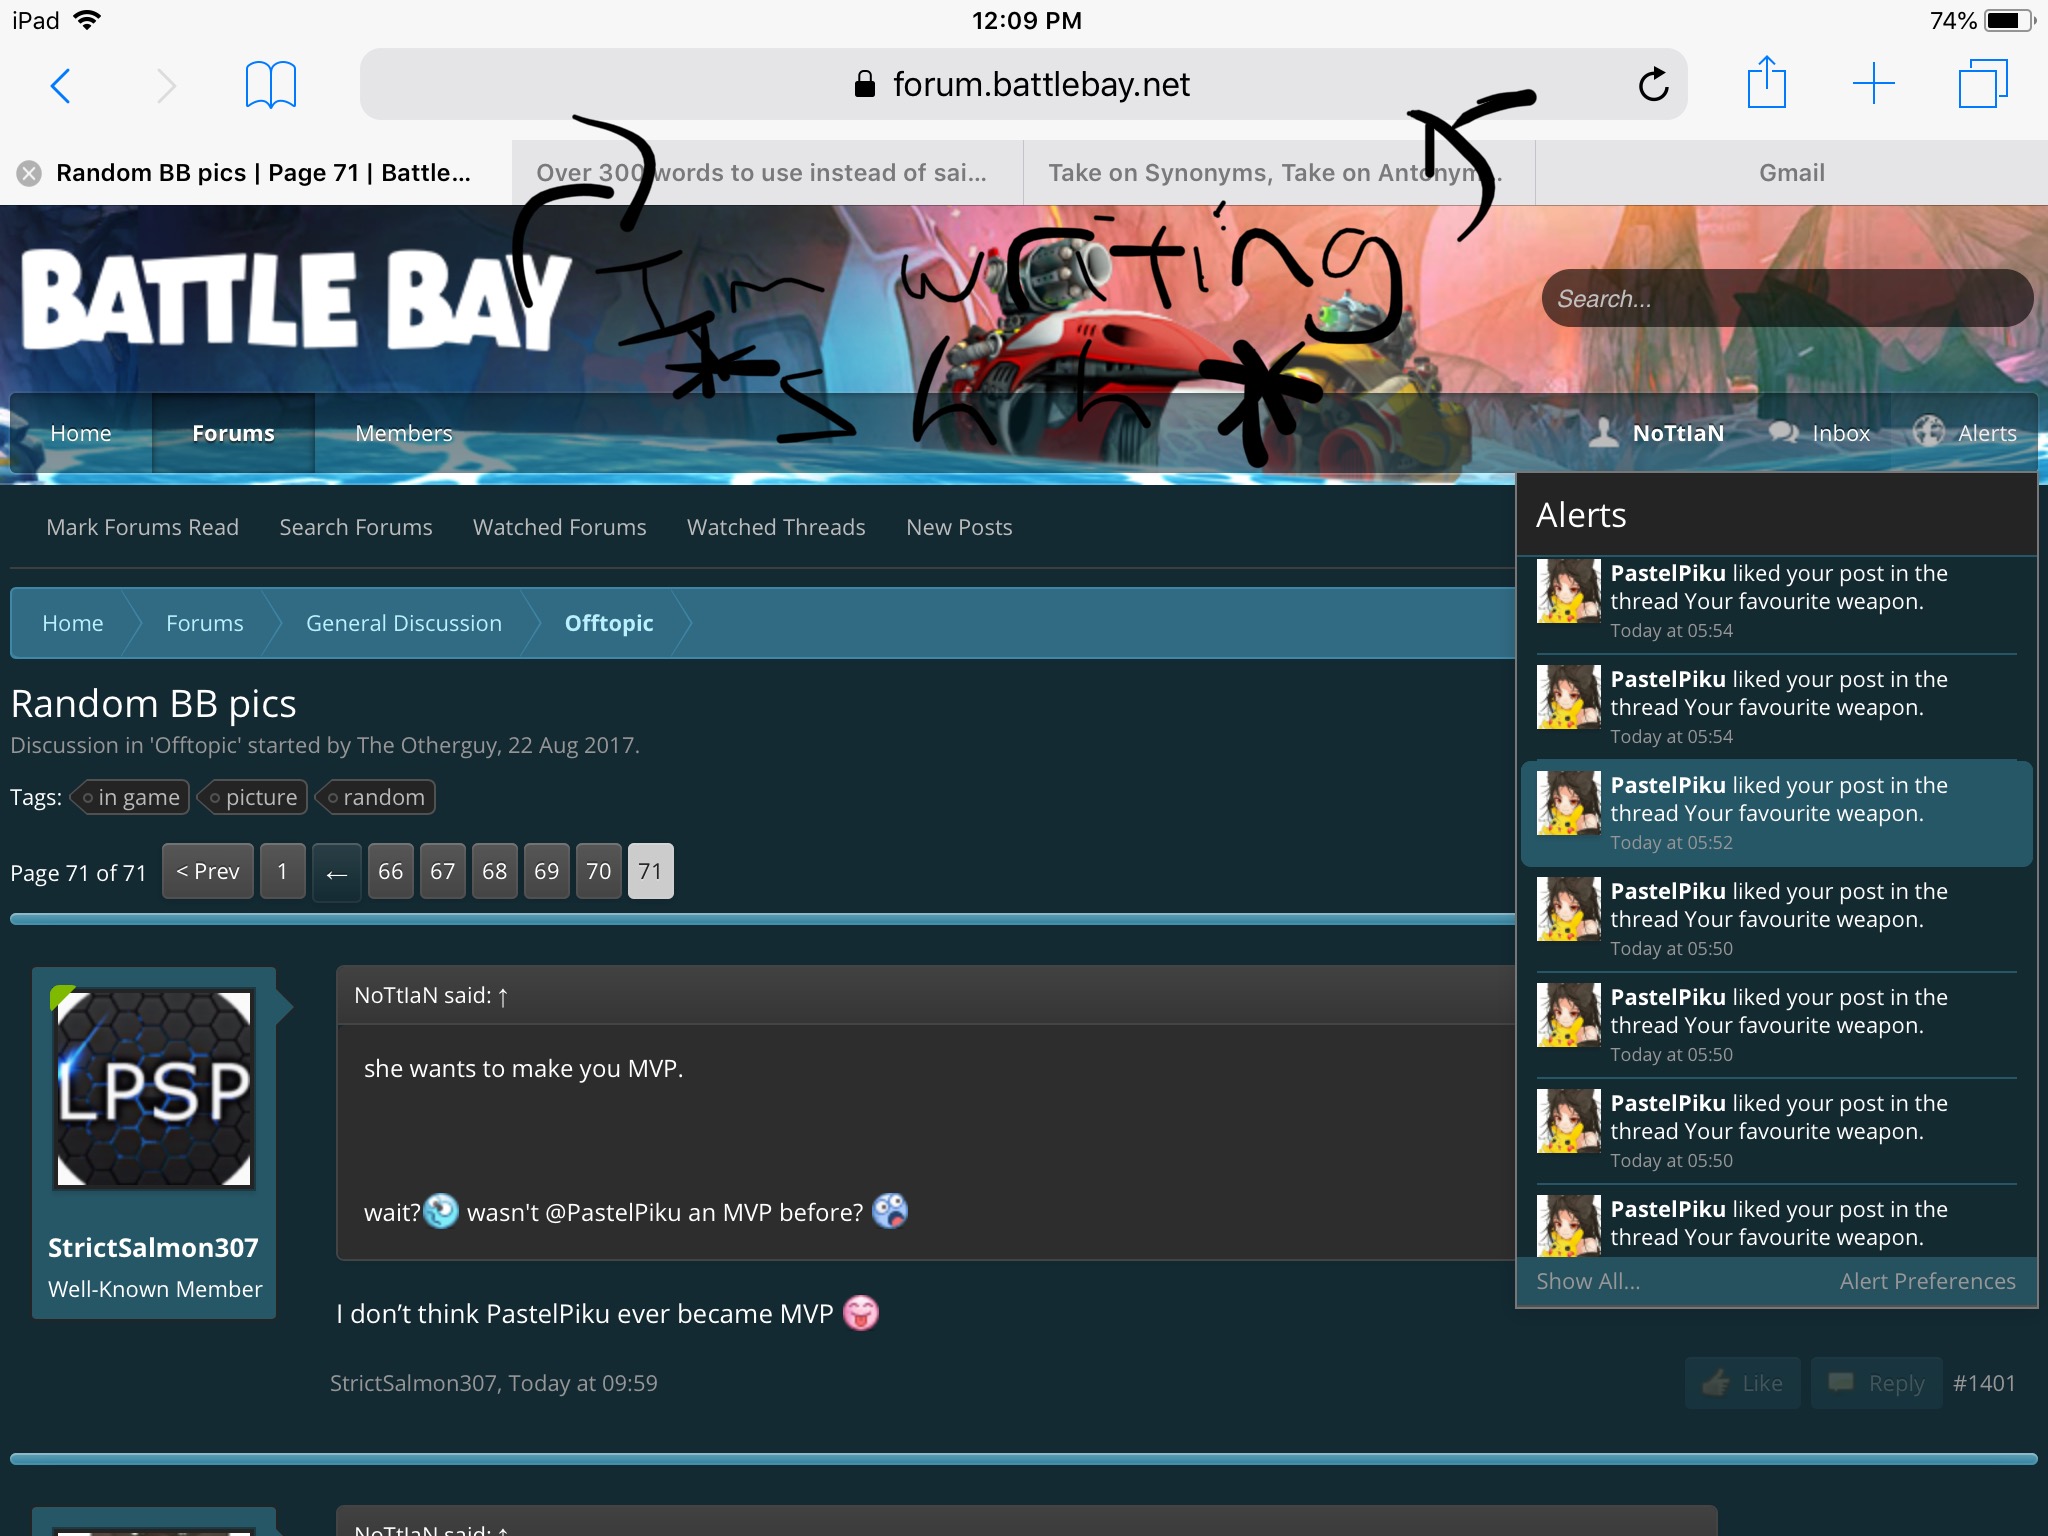Open a new tab with plus icon
The height and width of the screenshot is (1536, 2048).
pos(1873,84)
